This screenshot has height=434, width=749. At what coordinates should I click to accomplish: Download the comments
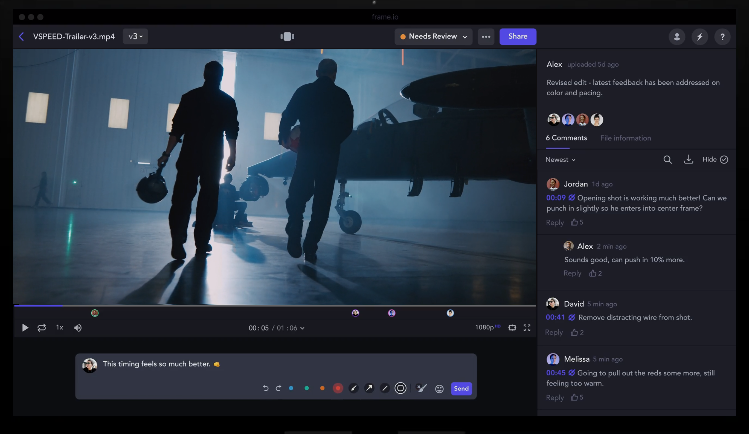click(x=688, y=159)
